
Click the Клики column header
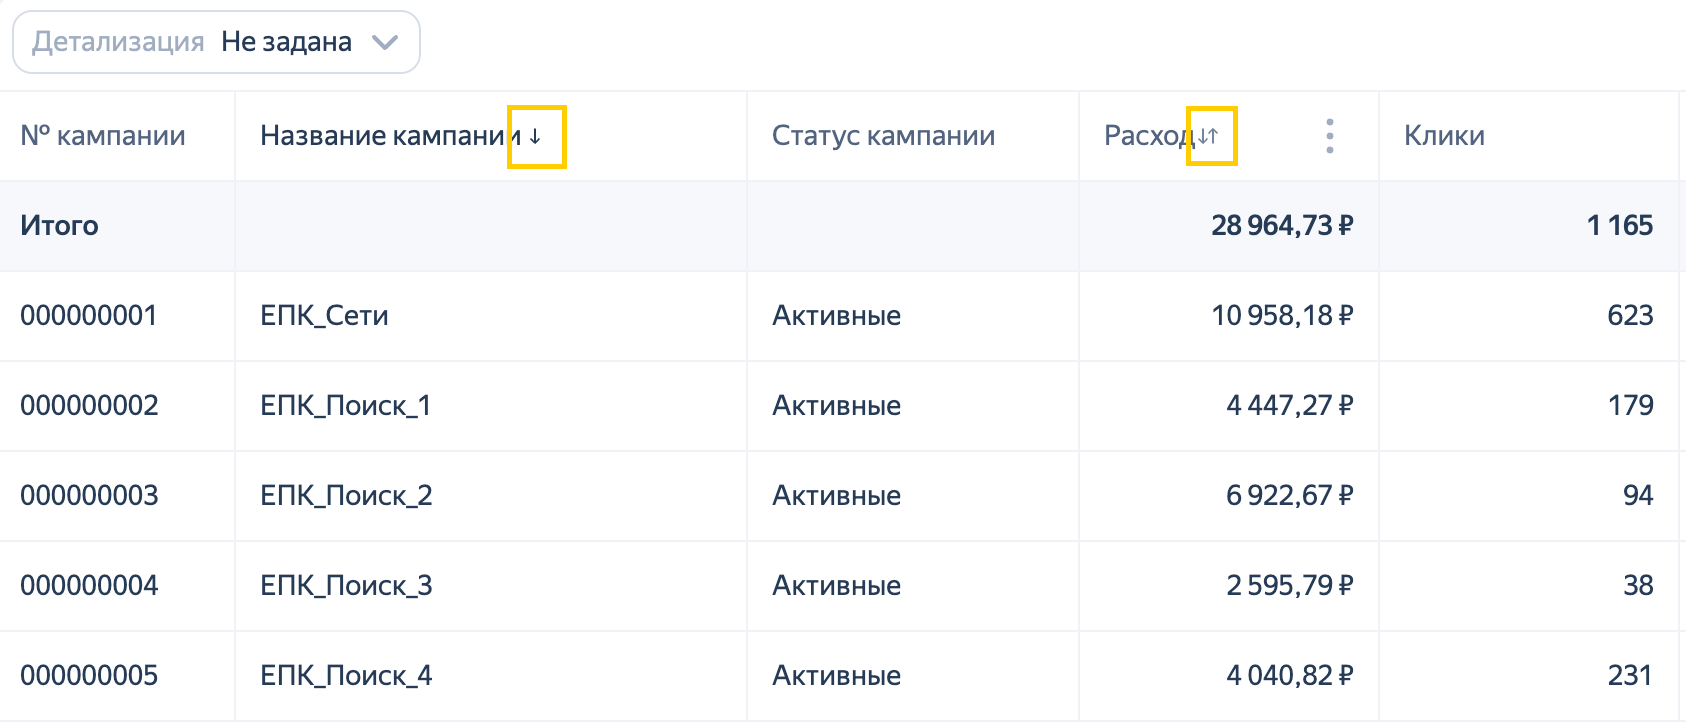pos(1444,136)
